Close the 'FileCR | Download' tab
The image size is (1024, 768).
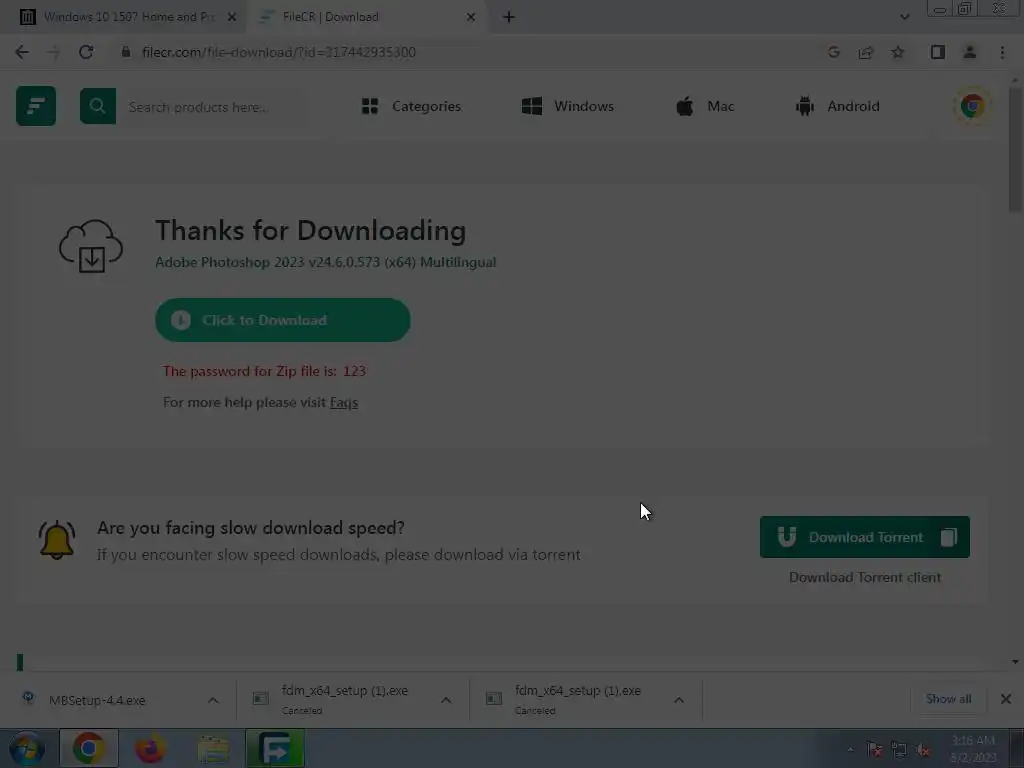[x=471, y=17]
